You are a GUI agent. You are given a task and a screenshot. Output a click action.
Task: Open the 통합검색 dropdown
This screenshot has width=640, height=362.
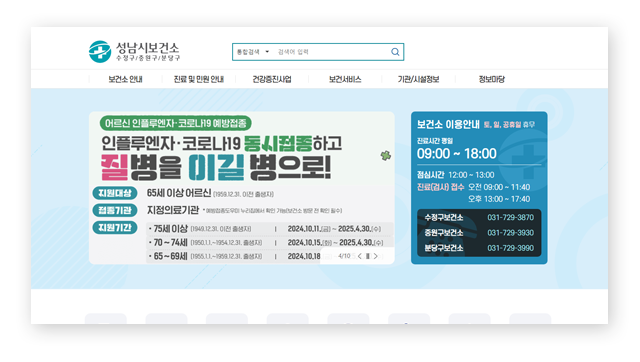pos(253,52)
